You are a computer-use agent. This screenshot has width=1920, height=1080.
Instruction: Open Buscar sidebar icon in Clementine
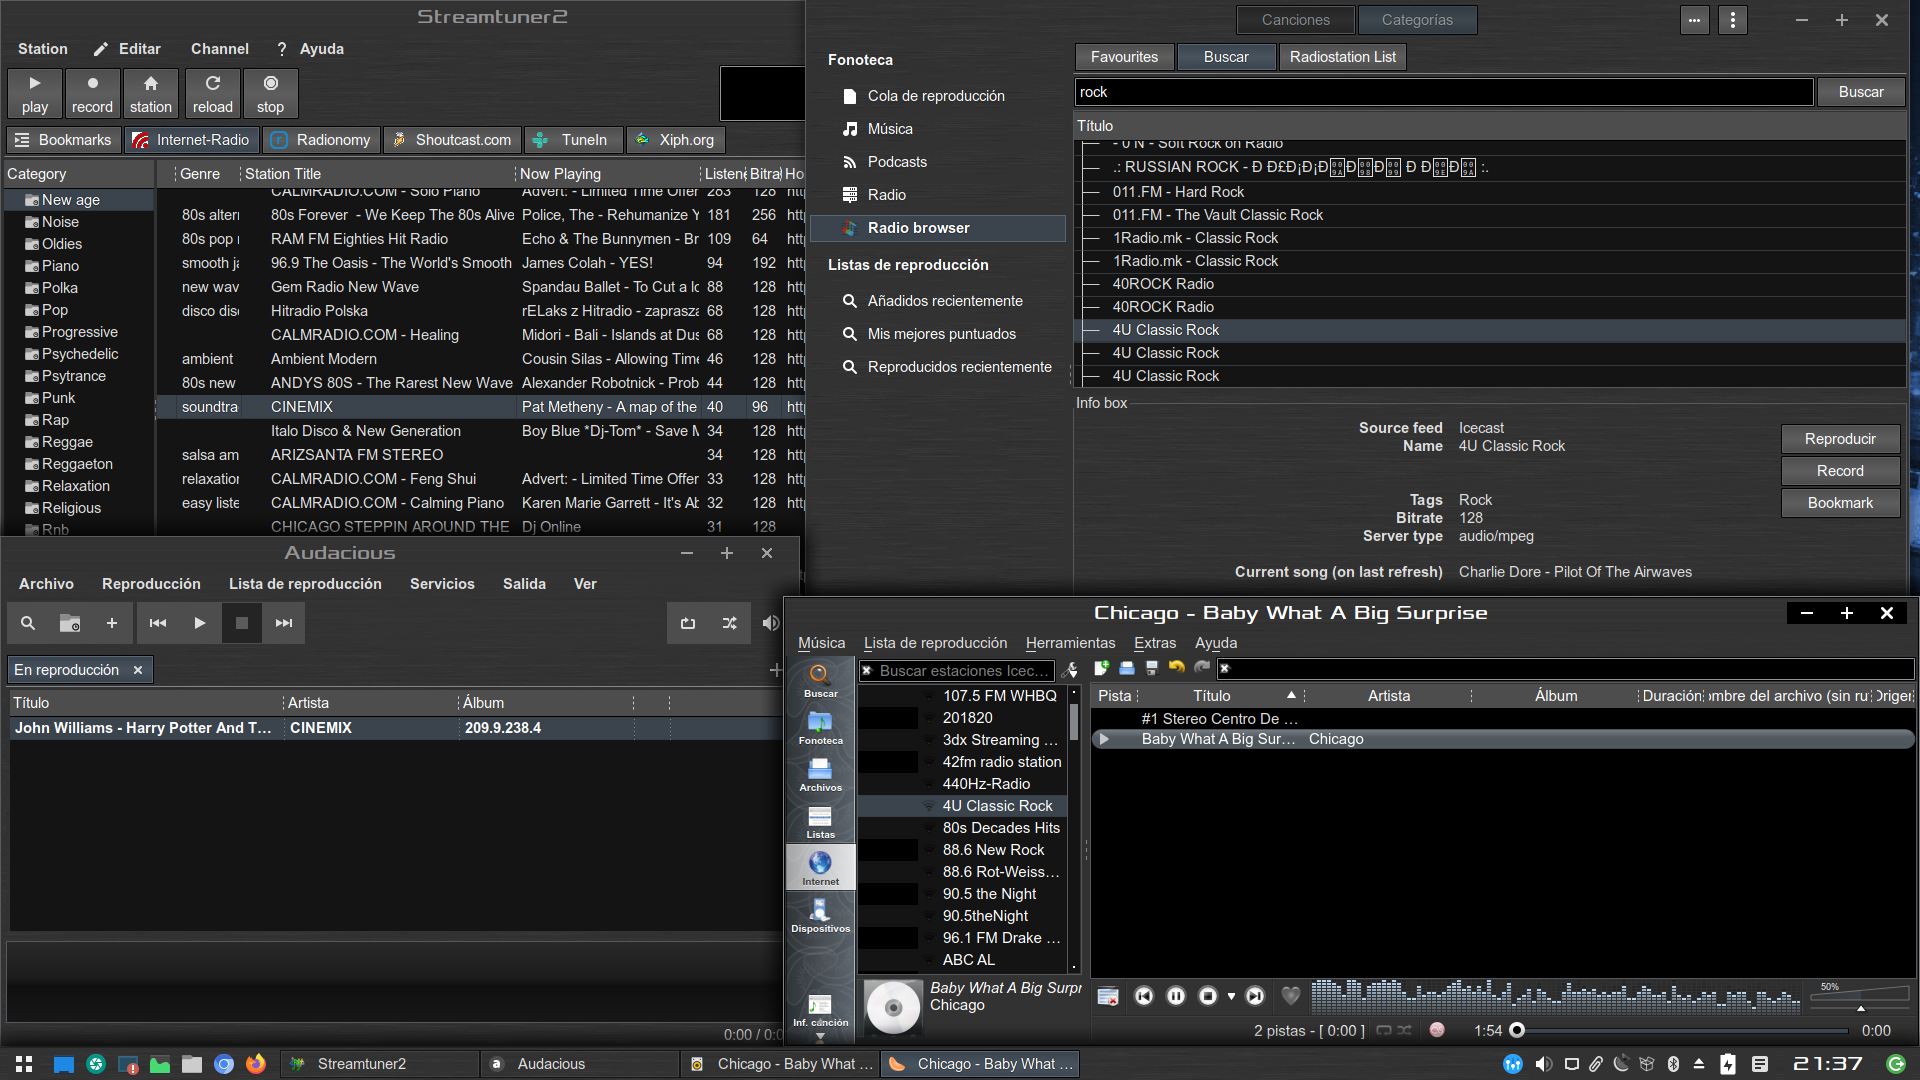click(820, 680)
